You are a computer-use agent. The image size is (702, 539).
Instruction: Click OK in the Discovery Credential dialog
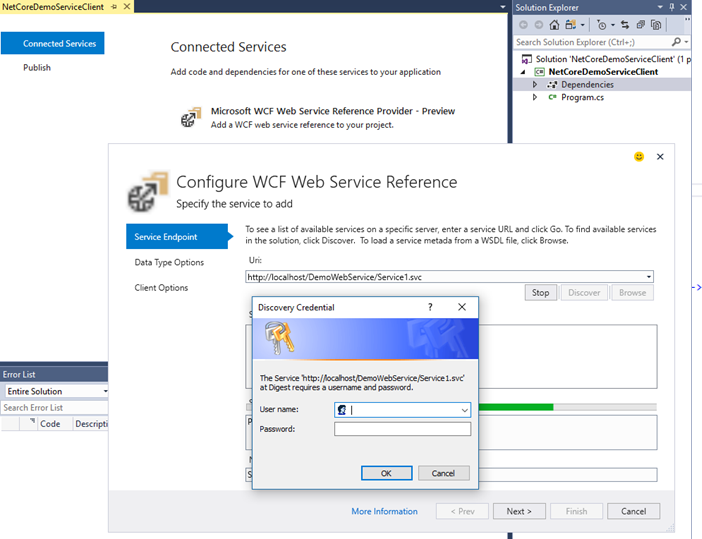click(x=386, y=473)
